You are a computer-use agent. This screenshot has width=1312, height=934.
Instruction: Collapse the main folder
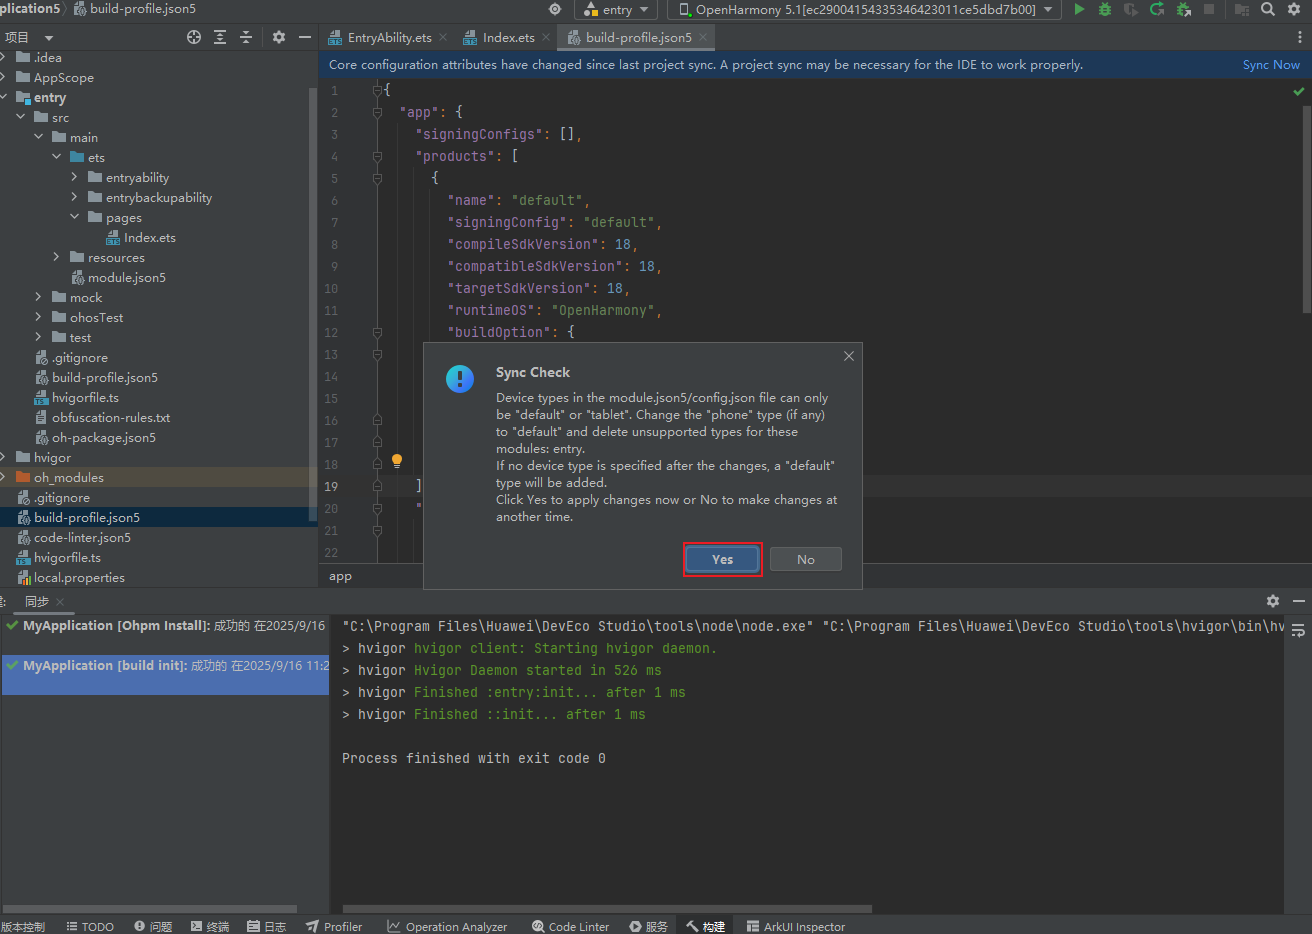(x=39, y=137)
